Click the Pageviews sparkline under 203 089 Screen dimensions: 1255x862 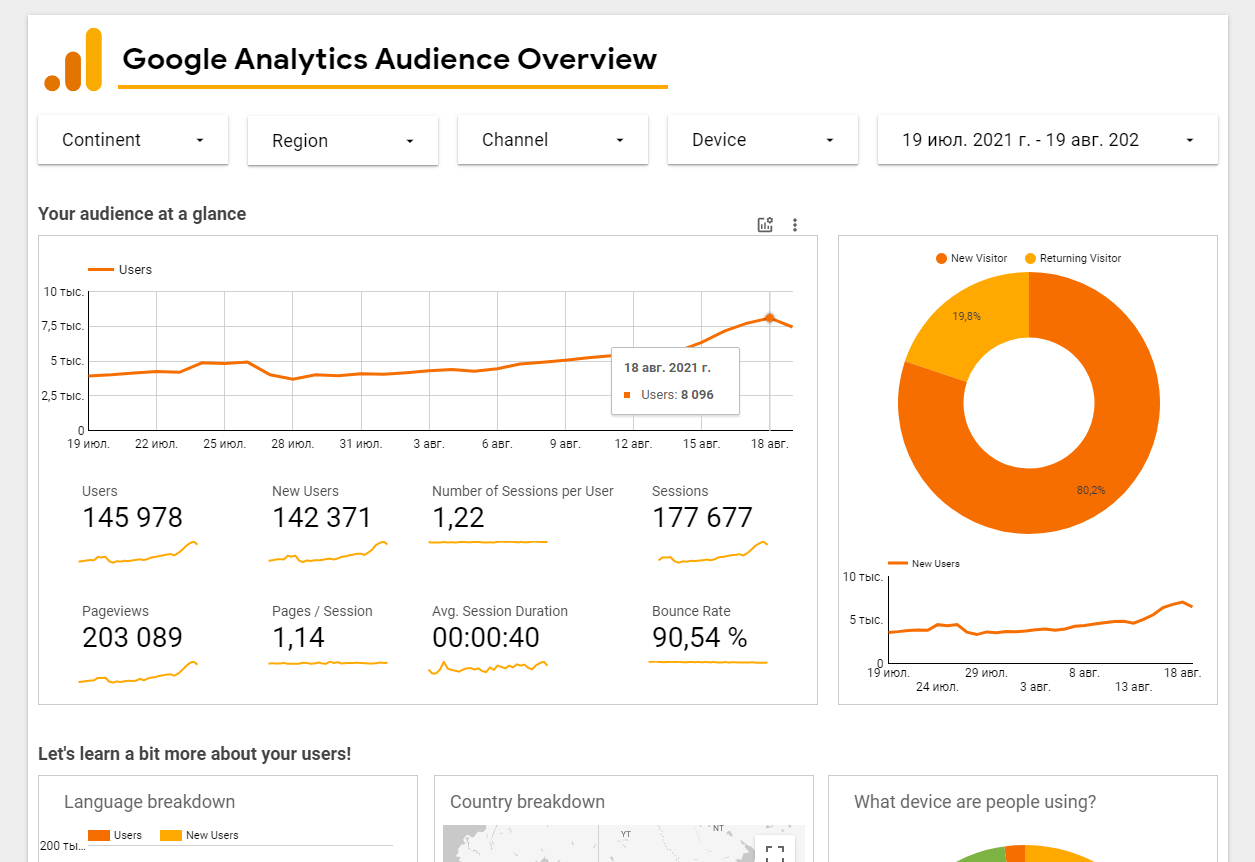coord(138,673)
